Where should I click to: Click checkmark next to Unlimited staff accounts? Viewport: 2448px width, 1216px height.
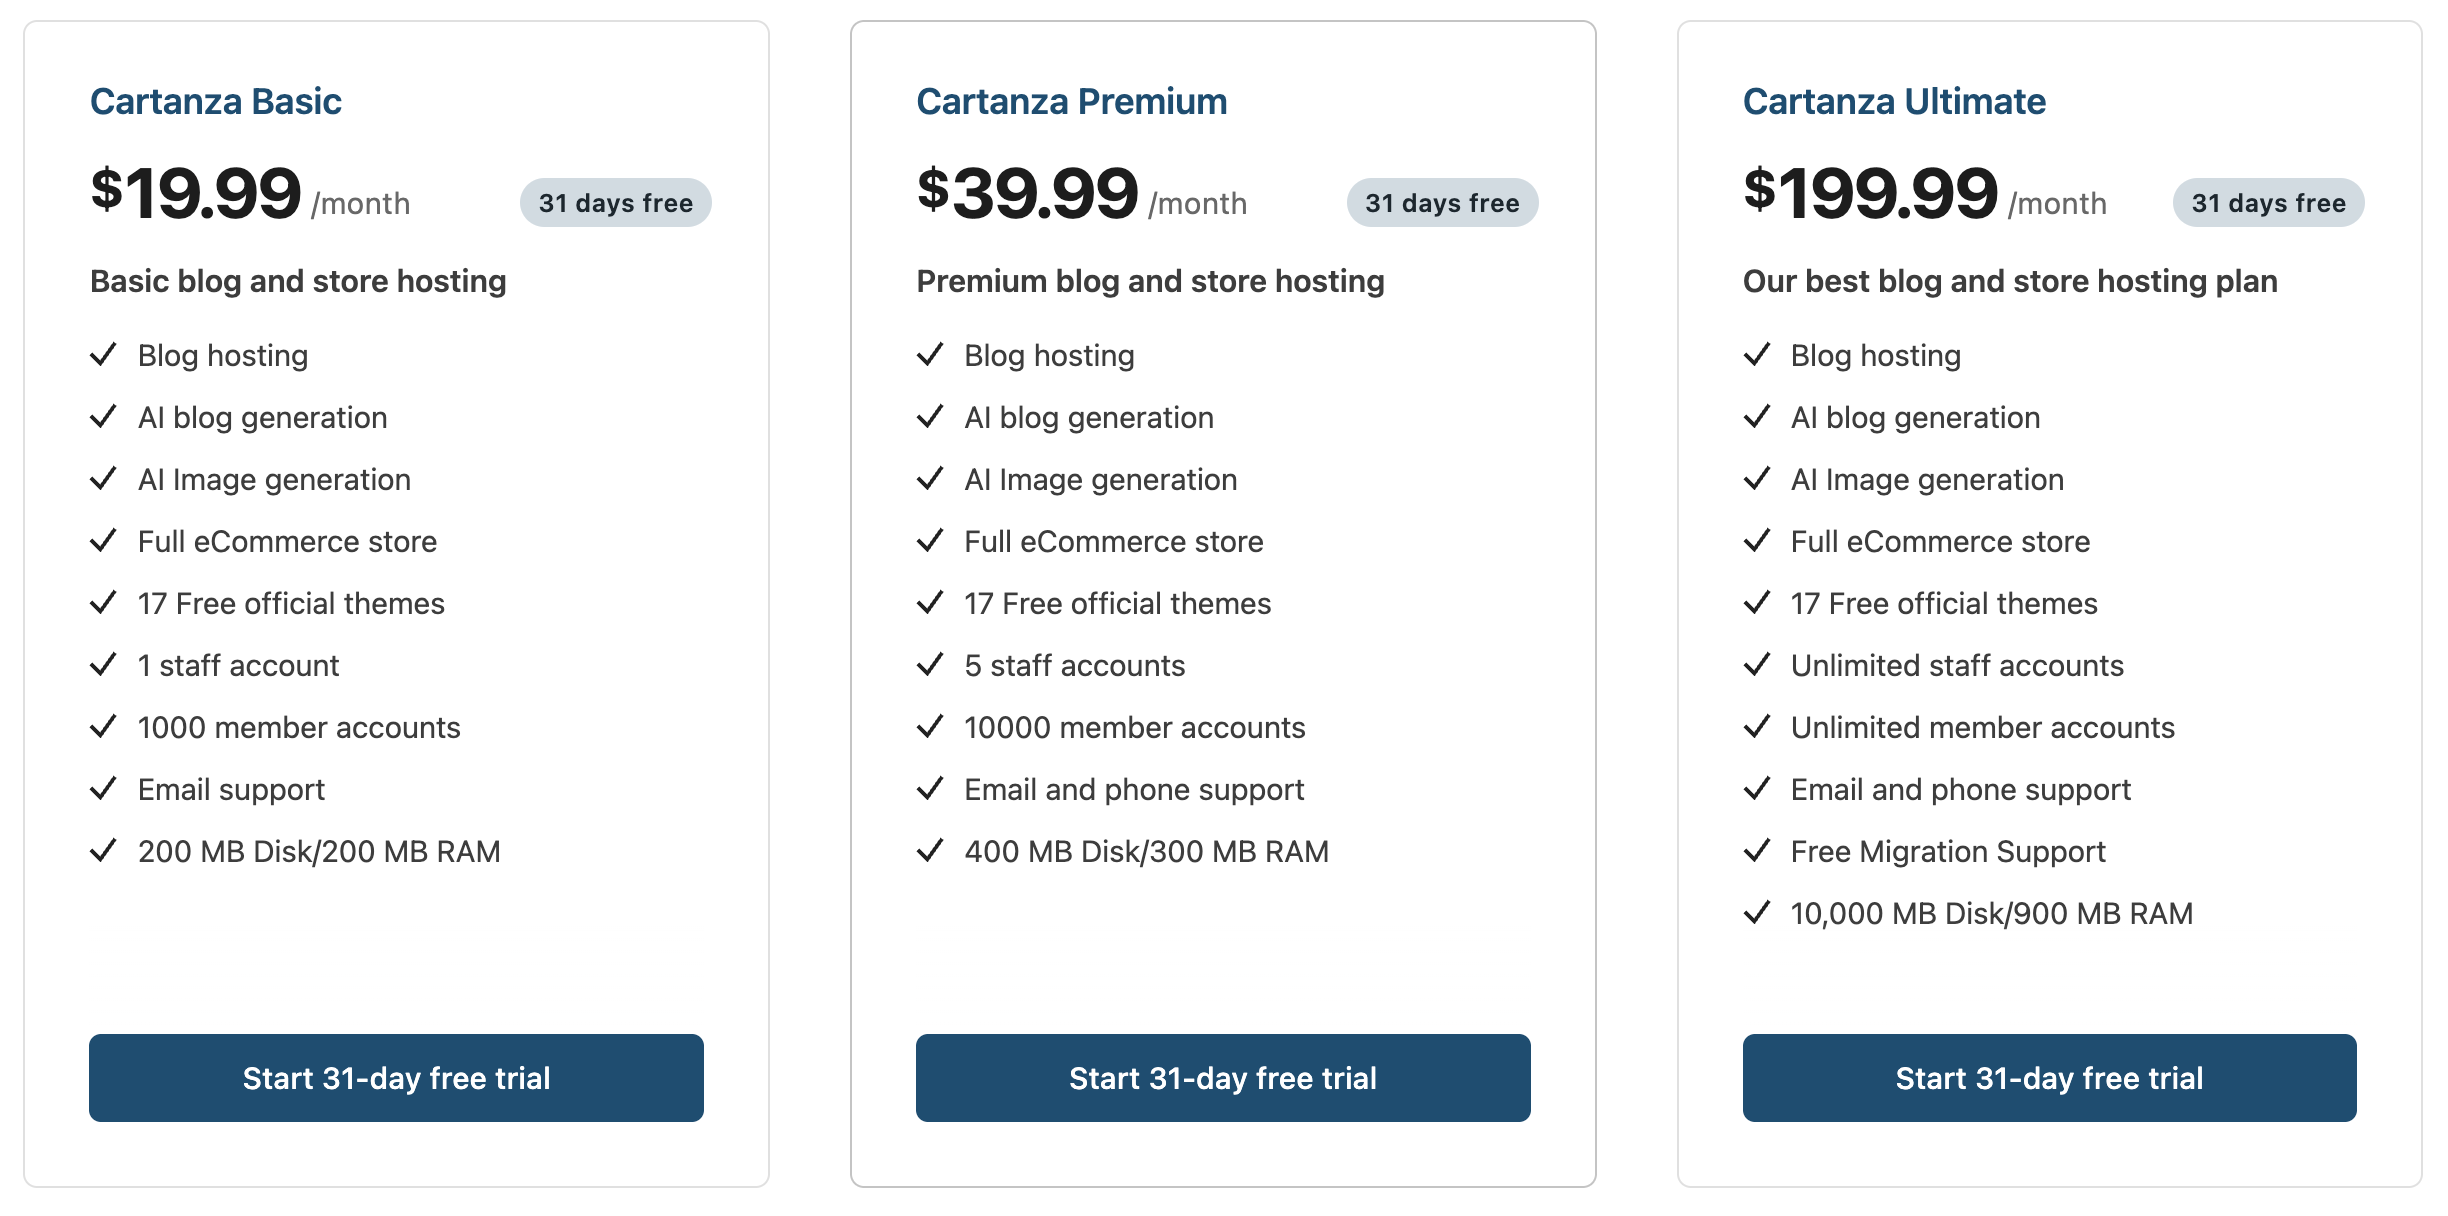1757,665
